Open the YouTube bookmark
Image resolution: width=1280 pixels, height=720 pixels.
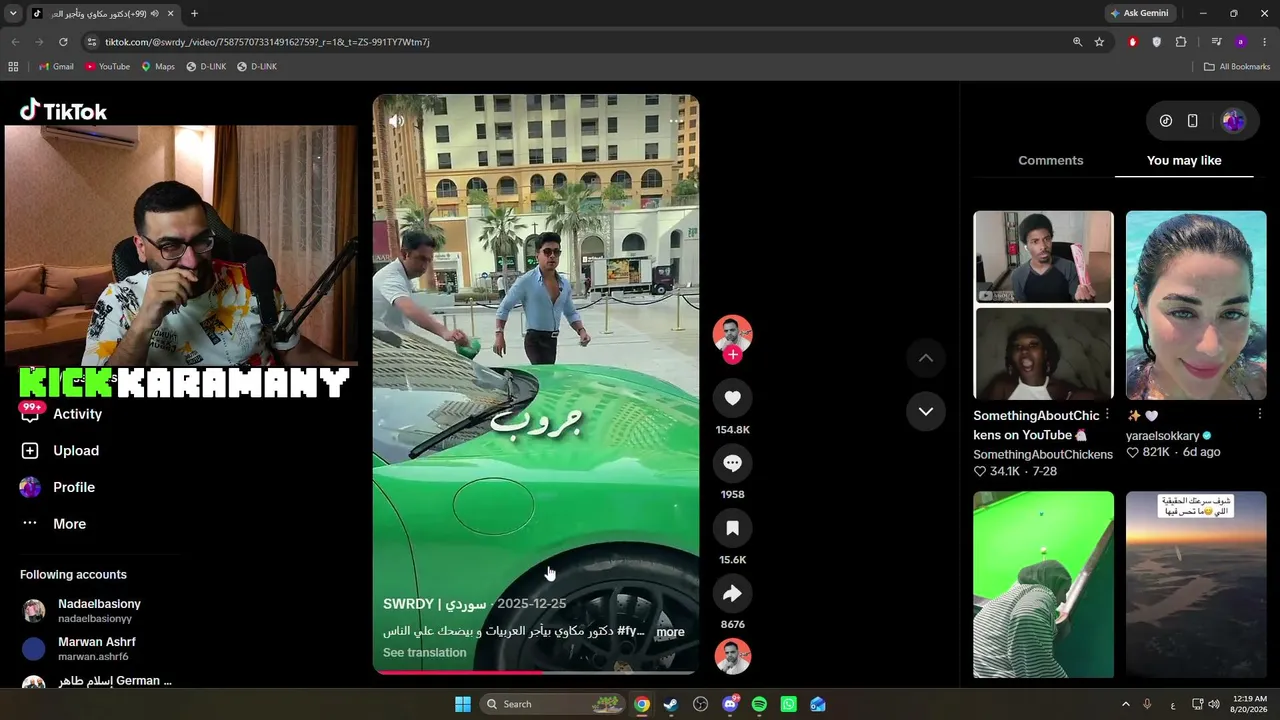tap(108, 67)
